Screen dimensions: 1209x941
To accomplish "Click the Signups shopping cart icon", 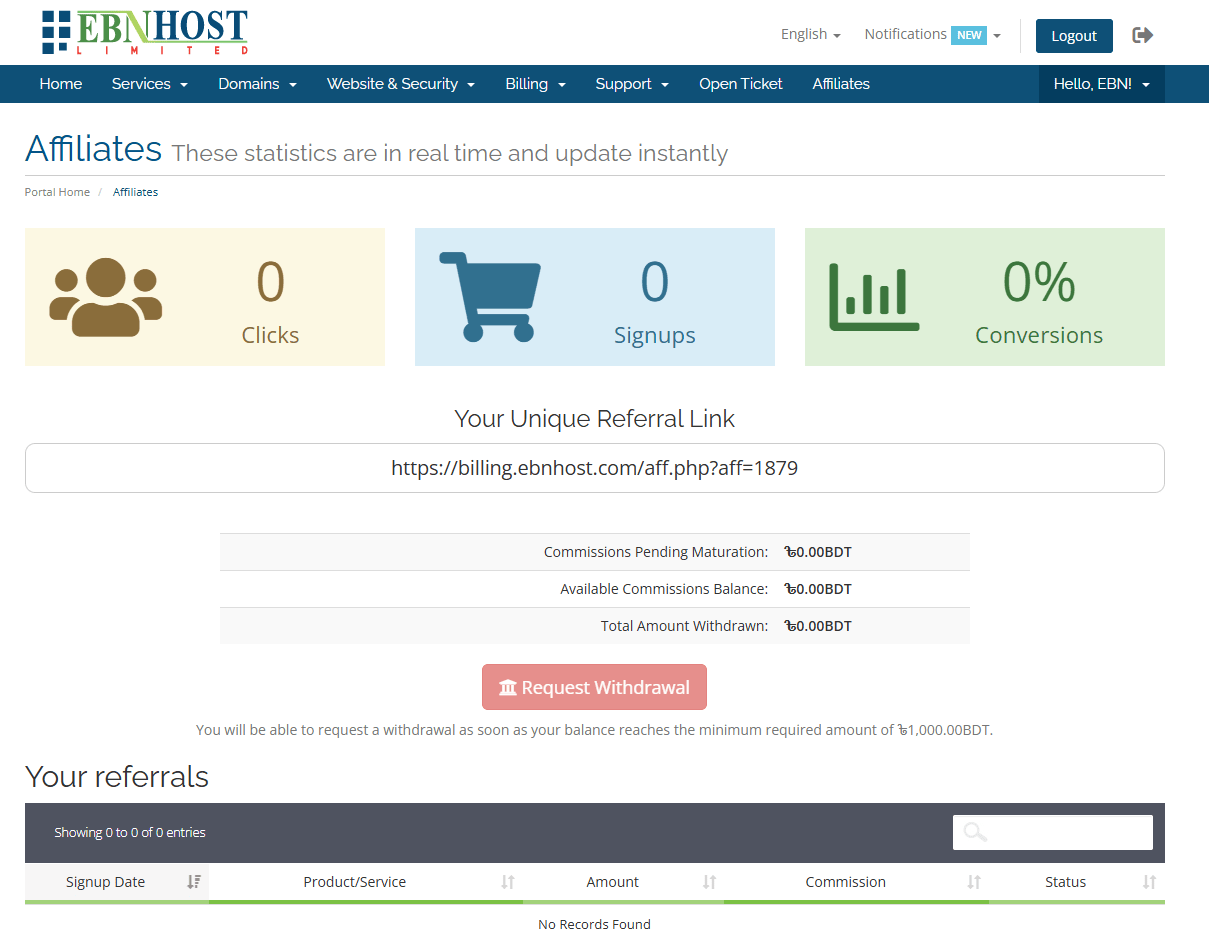I will point(490,297).
